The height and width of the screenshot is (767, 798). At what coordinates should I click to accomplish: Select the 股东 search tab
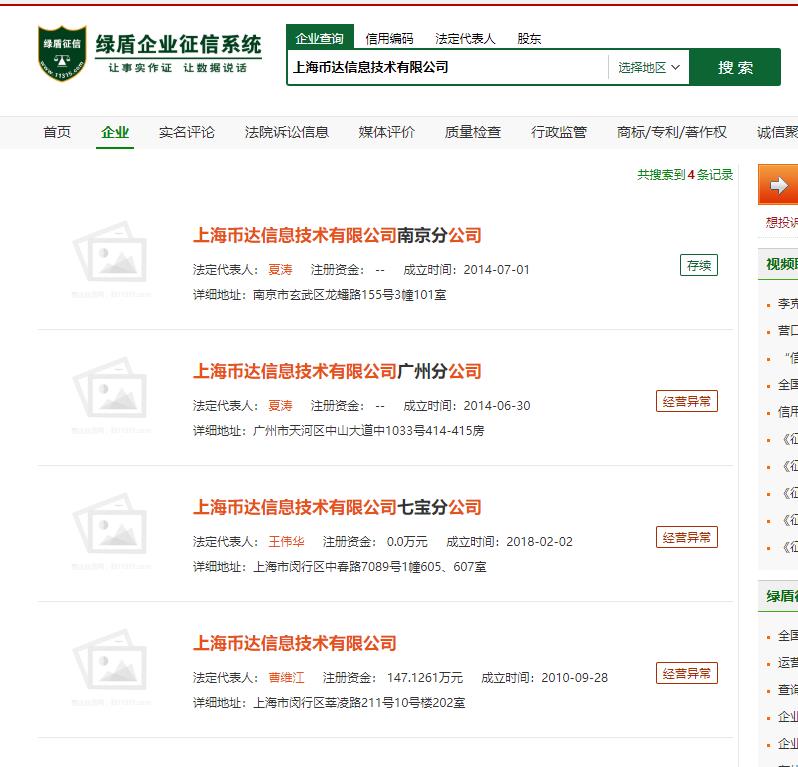click(529, 39)
